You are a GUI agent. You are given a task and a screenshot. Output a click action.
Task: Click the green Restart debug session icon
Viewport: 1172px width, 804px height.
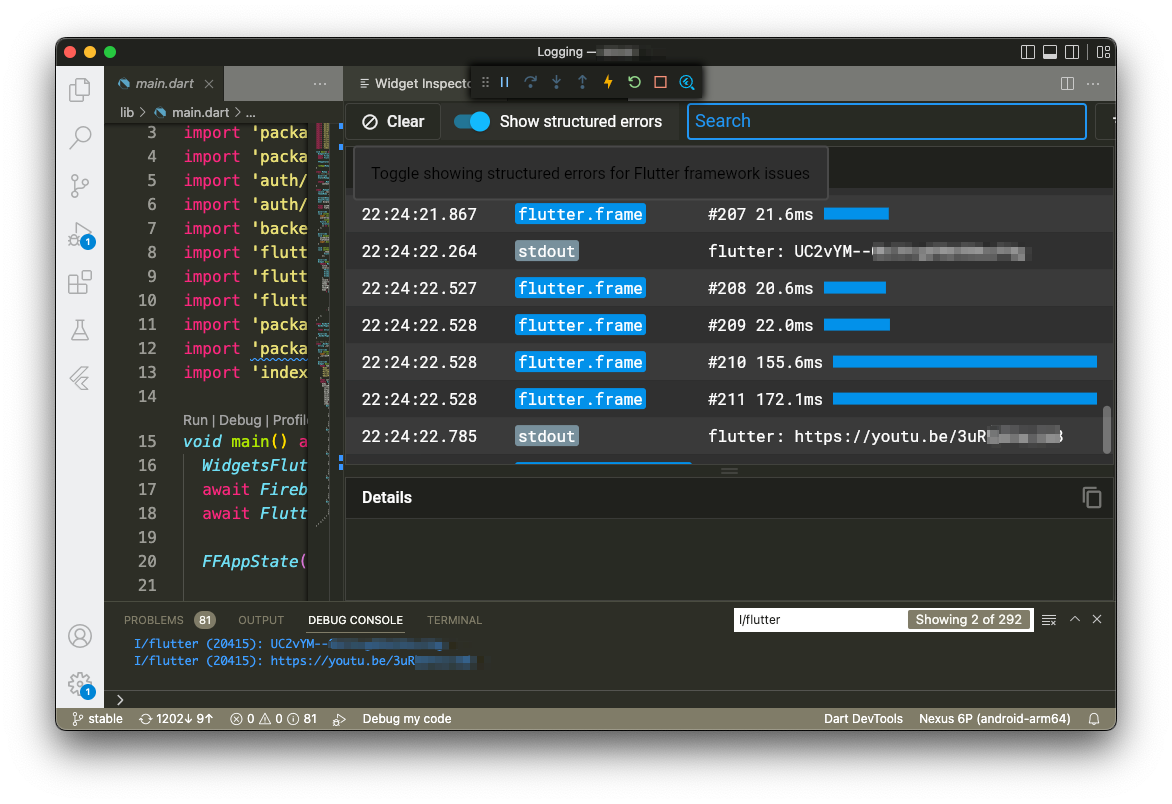[x=634, y=83]
